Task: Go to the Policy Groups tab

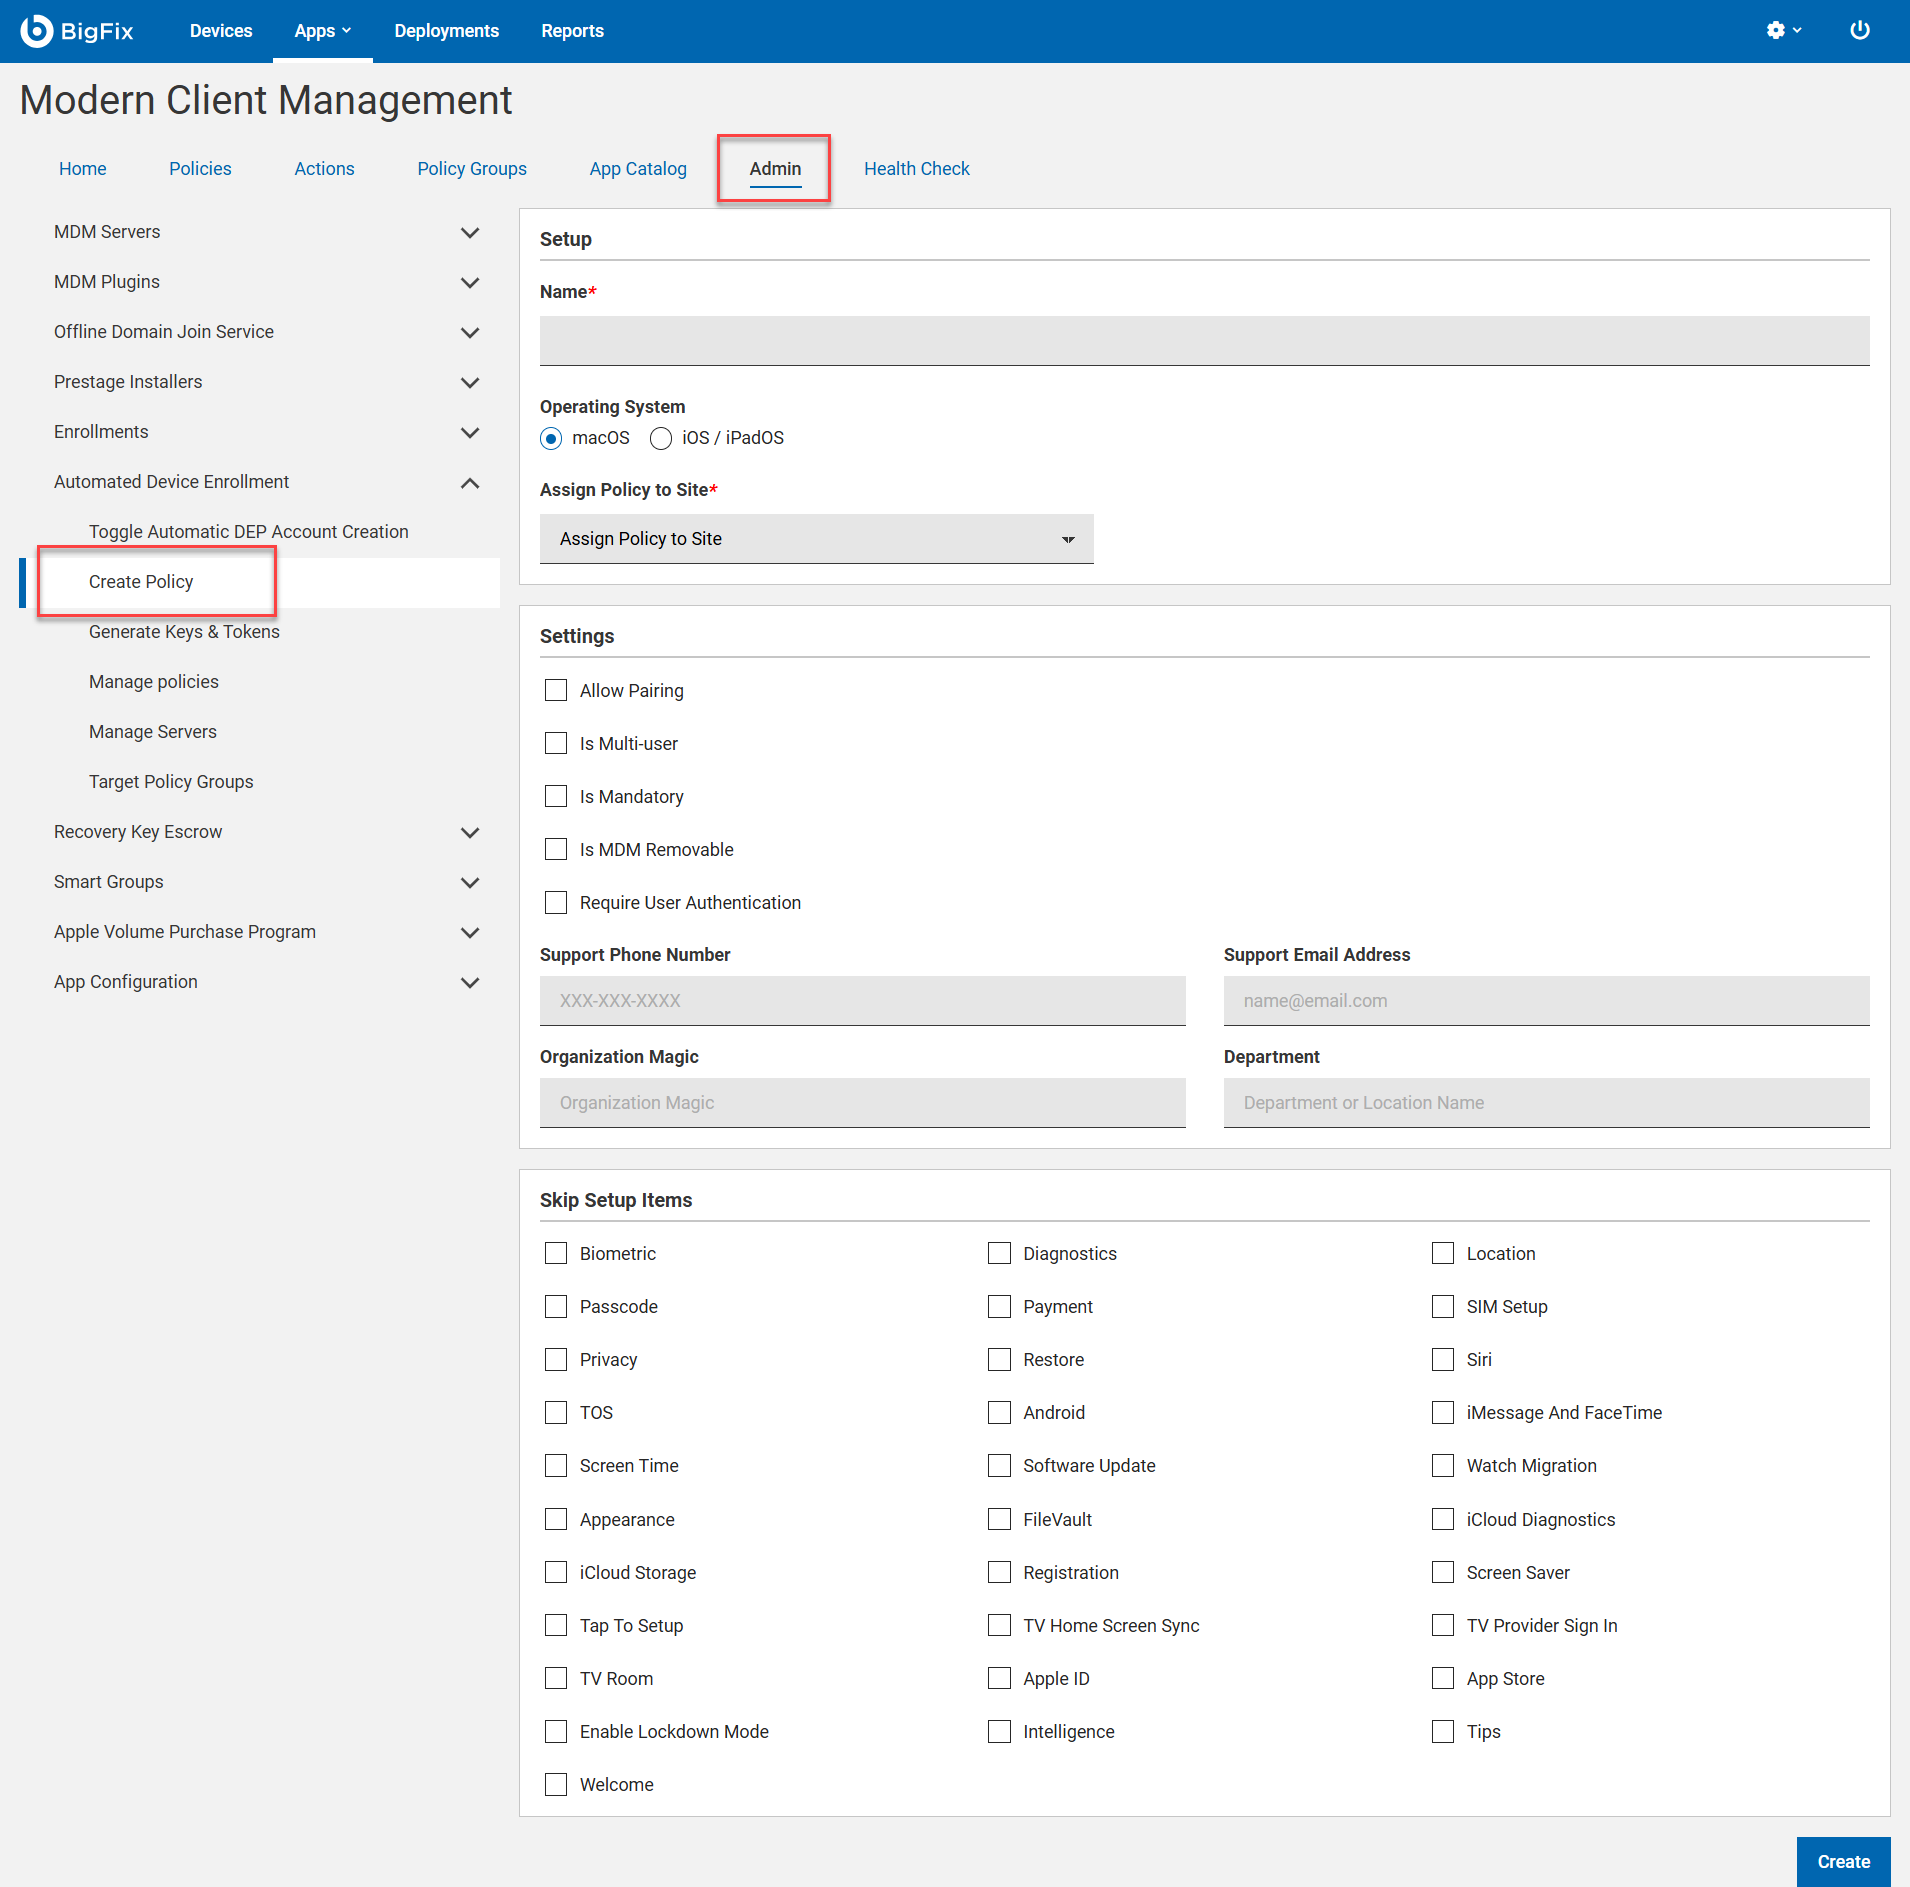Action: (x=471, y=169)
